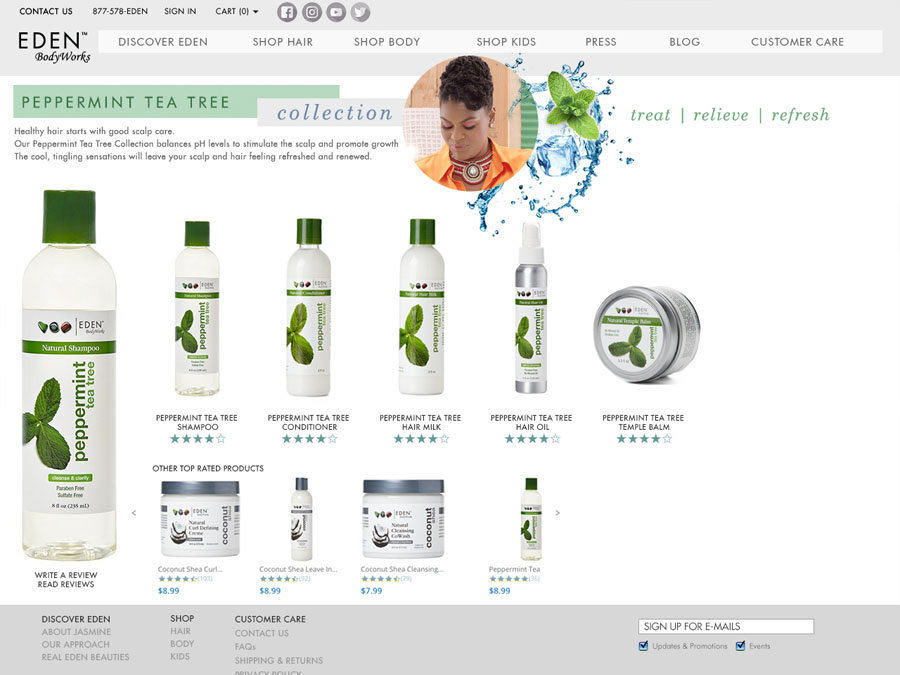Screen dimensions: 900x675
Task: Open Hair link under footer Shop
Action: point(180,631)
